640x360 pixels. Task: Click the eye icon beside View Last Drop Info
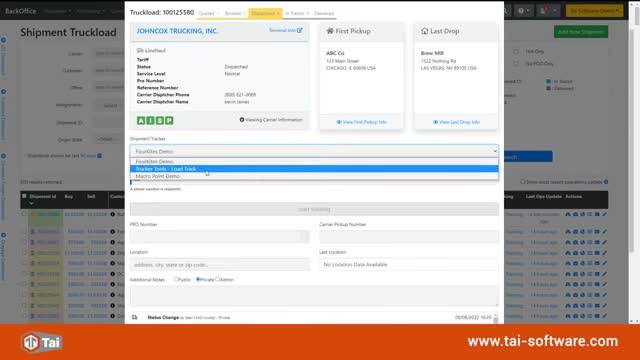pyautogui.click(x=435, y=122)
